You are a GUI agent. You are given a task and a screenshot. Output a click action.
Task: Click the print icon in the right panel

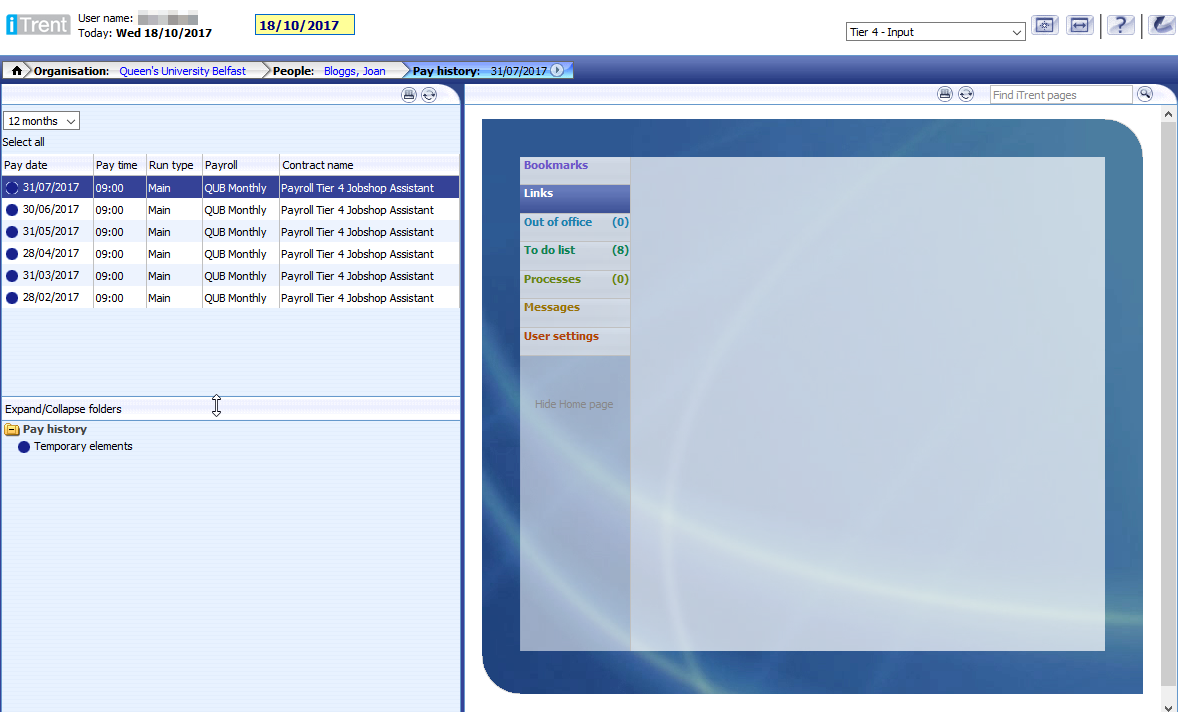945,94
